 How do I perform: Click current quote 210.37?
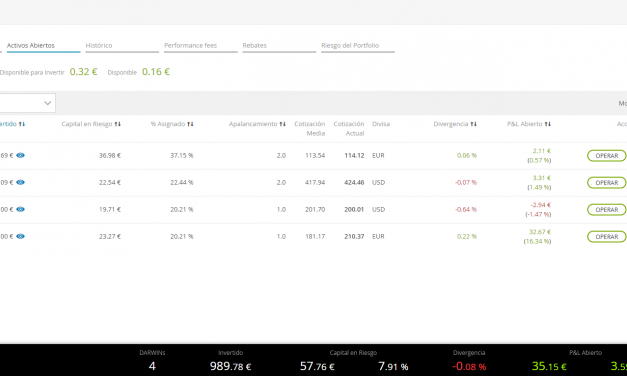(x=354, y=236)
